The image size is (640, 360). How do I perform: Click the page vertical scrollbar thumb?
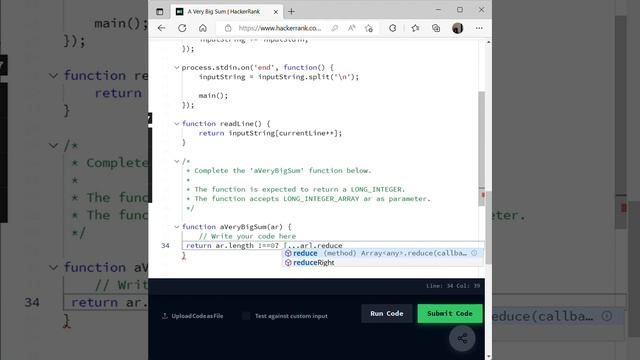[489, 229]
